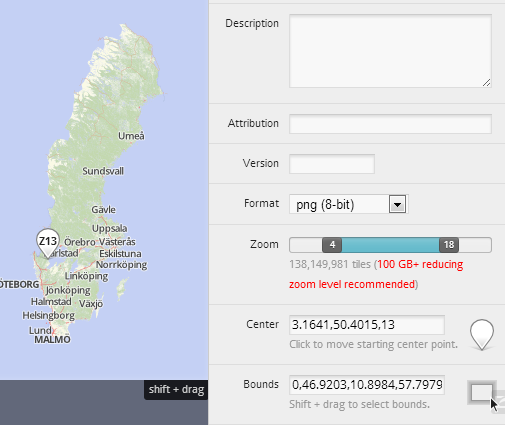Viewport: 505px width, 425px height.
Task: Click the Uppsala label on the map
Action: 110,229
